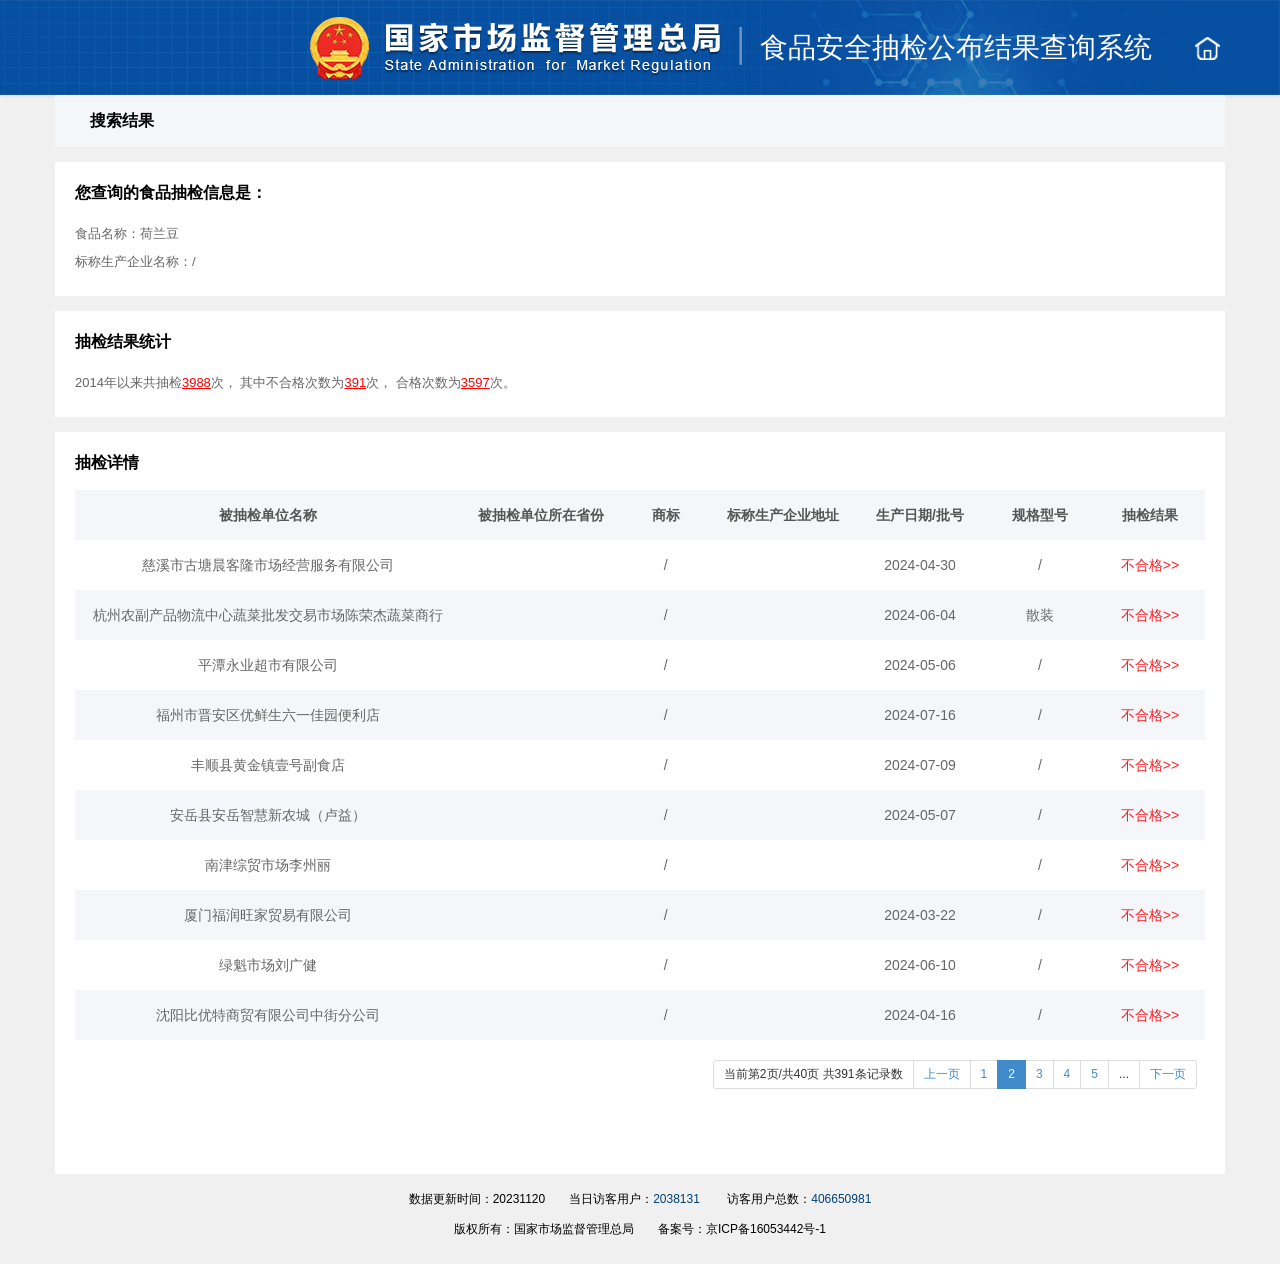The width and height of the screenshot is (1280, 1264).
Task: Open 不合格 result for 慈溪市古塘晨客隆市场
Action: coord(1150,565)
